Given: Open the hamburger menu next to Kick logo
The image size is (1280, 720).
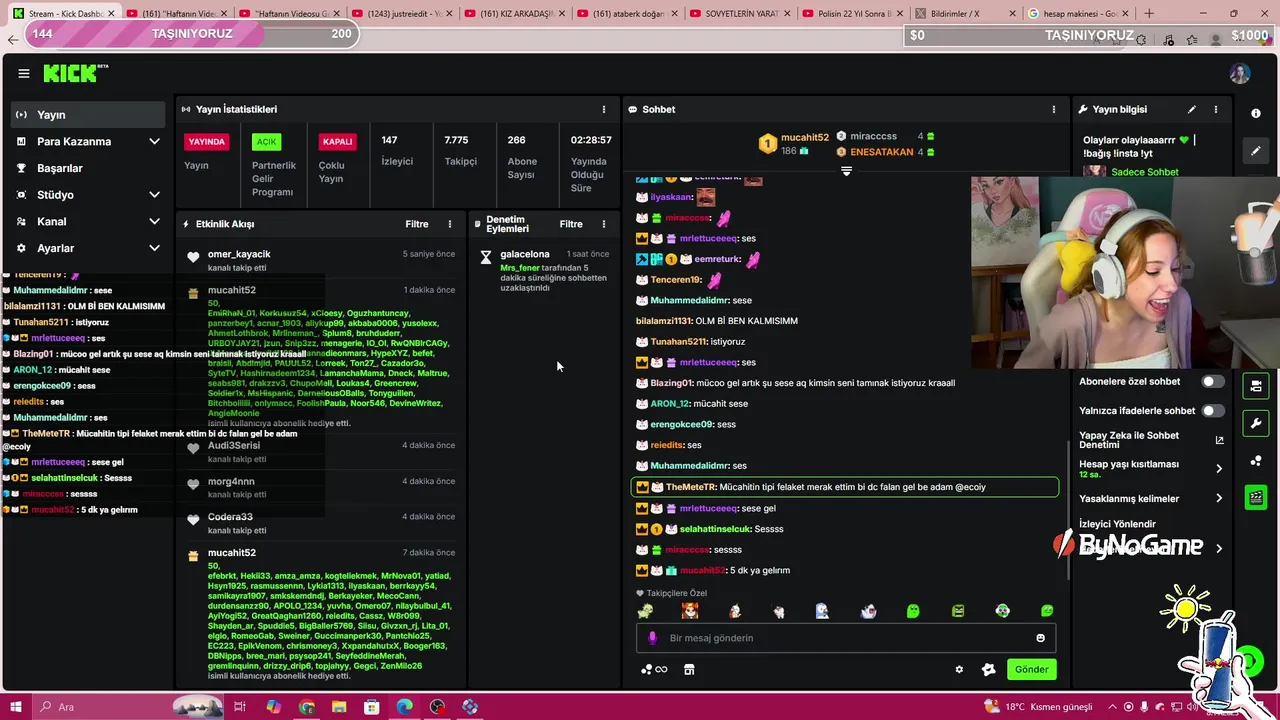Looking at the screenshot, I should pyautogui.click(x=24, y=74).
